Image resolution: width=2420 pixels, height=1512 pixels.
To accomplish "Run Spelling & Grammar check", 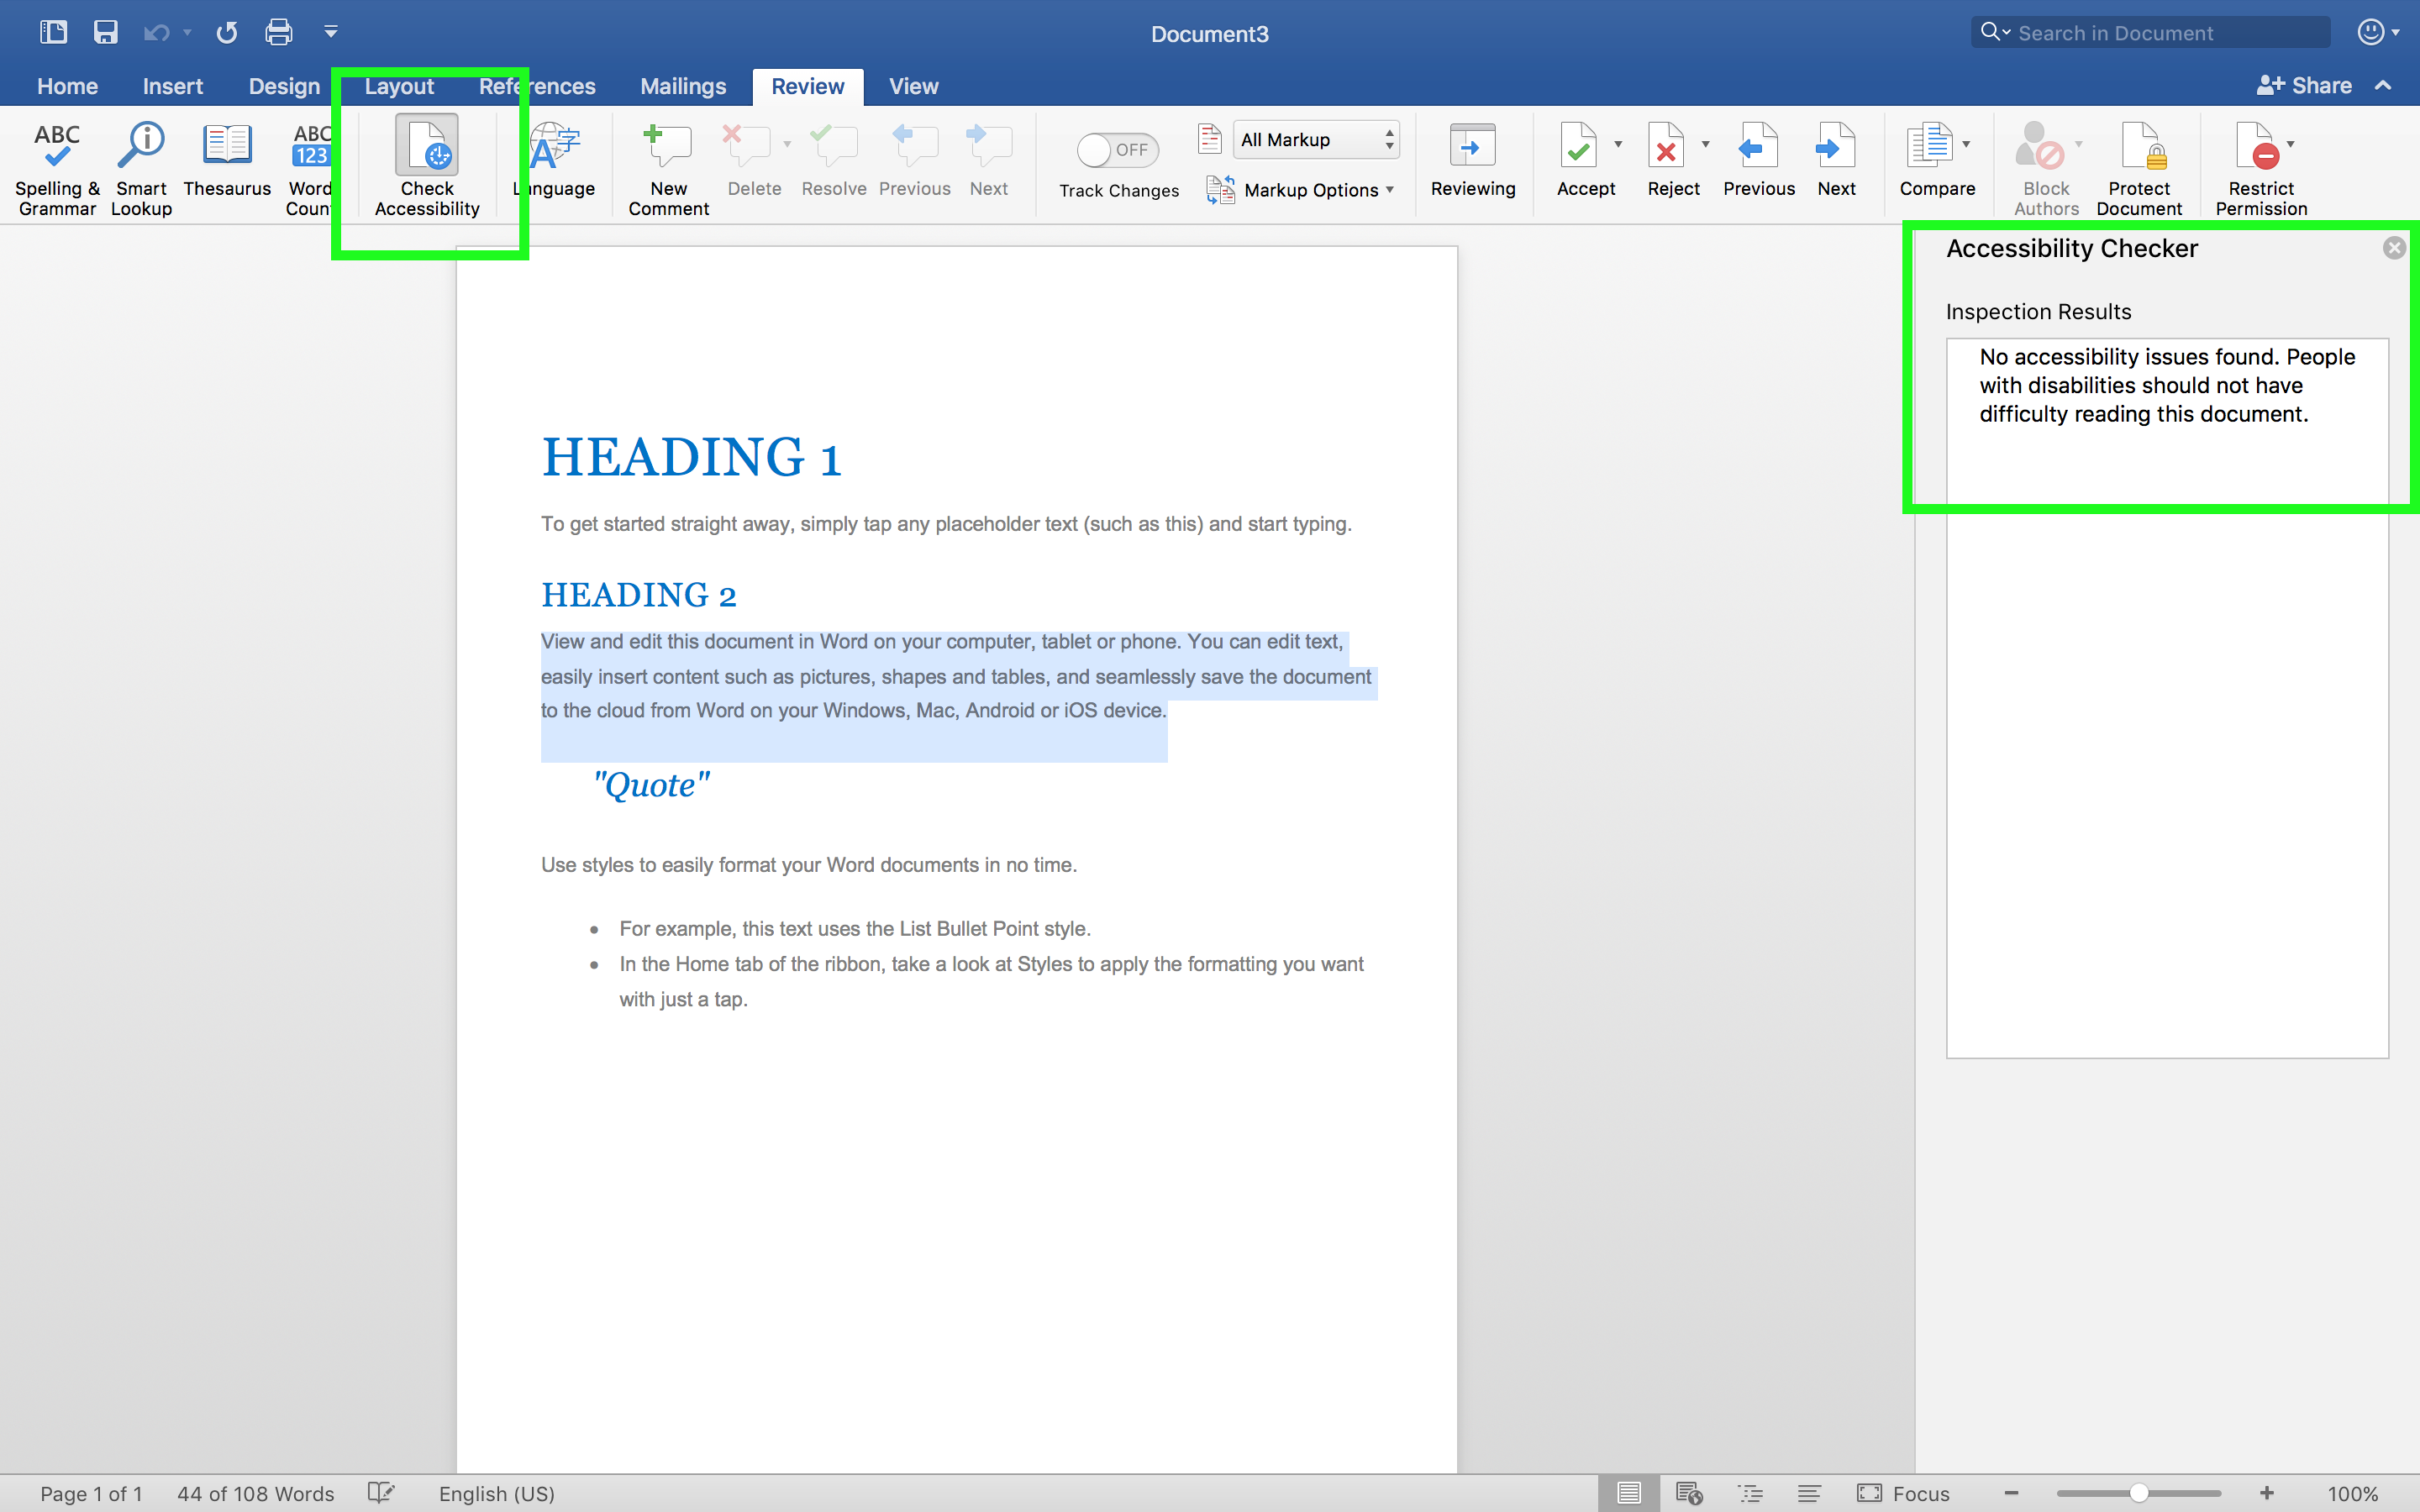I will [x=57, y=168].
